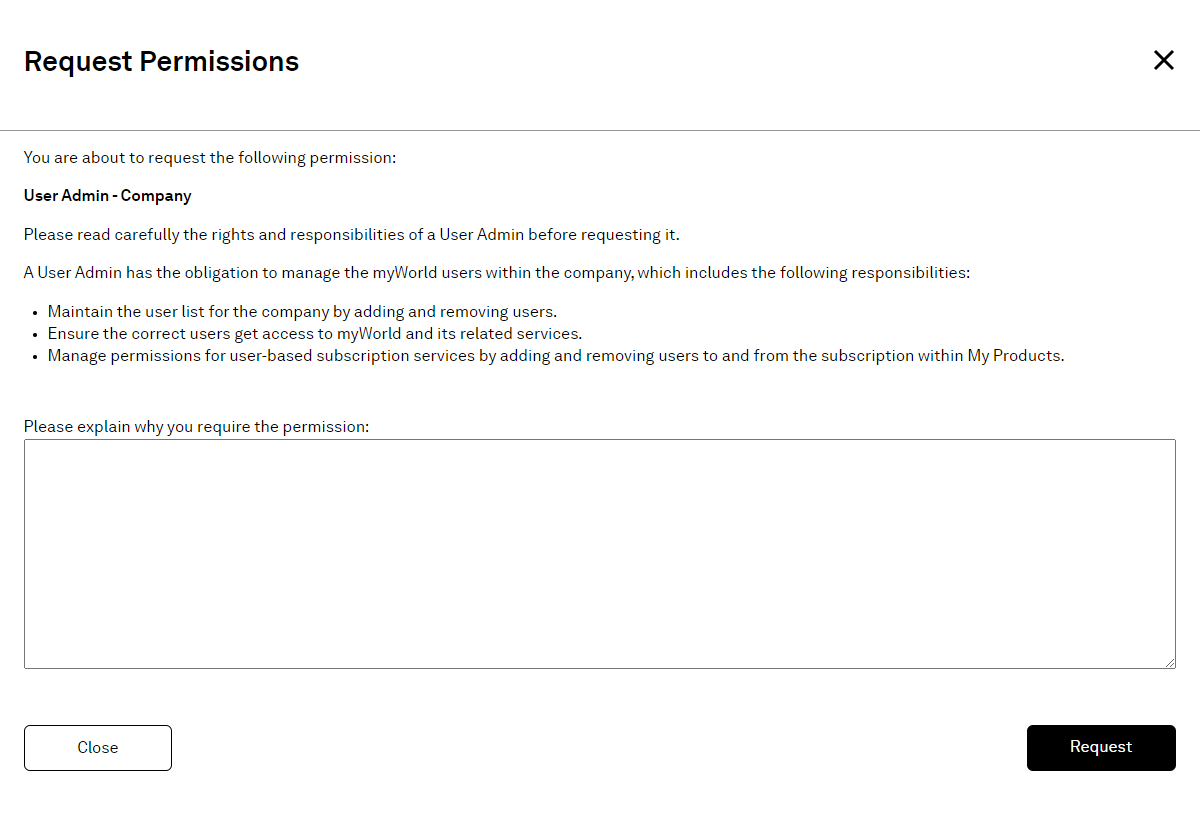
Task: Click the bullet point before 'Ensure the correct users'
Action: (x=35, y=335)
